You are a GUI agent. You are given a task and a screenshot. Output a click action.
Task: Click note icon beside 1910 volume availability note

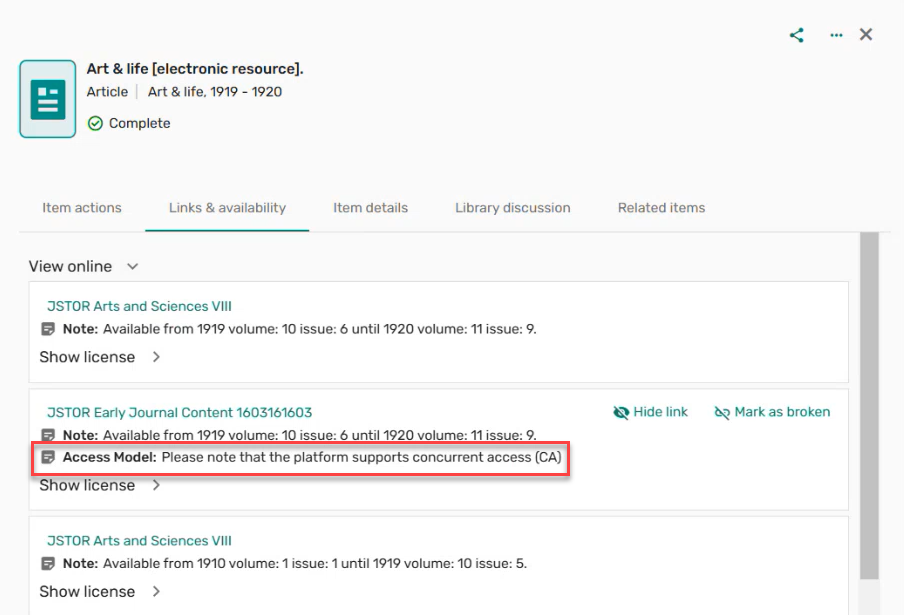[x=48, y=564]
